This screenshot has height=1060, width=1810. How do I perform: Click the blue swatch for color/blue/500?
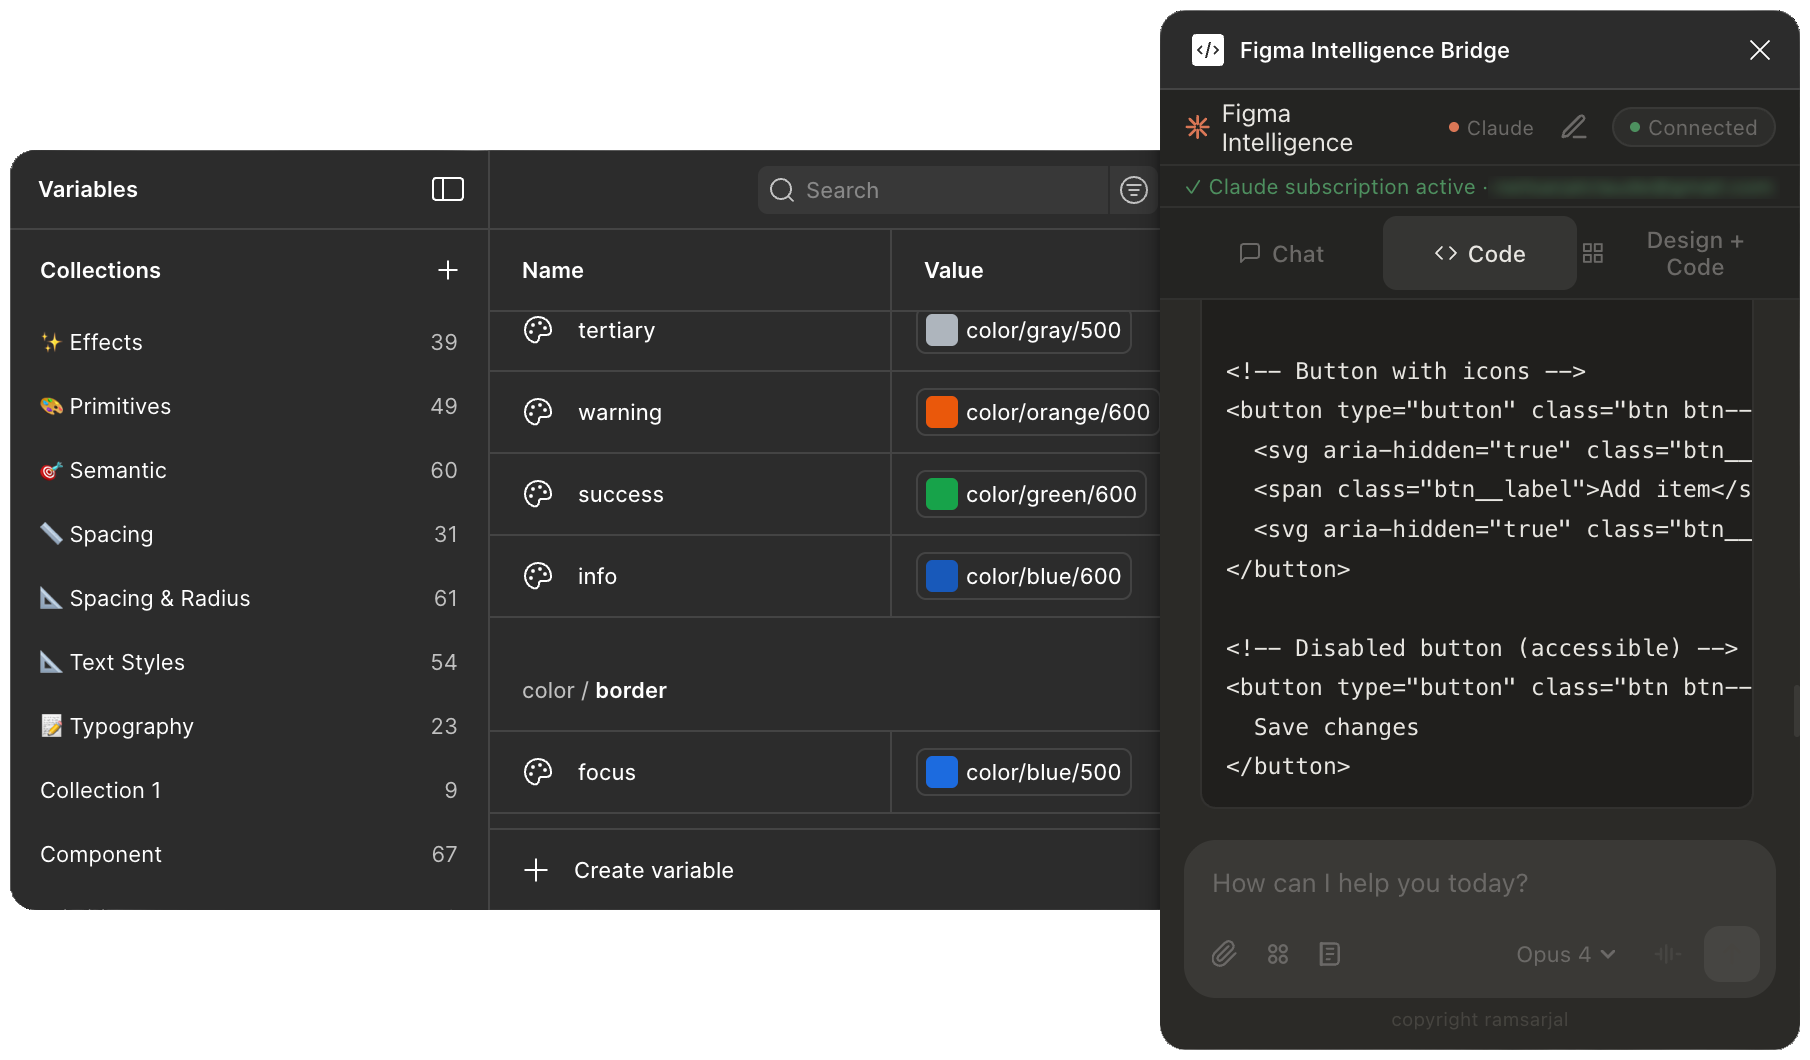pyautogui.click(x=942, y=772)
